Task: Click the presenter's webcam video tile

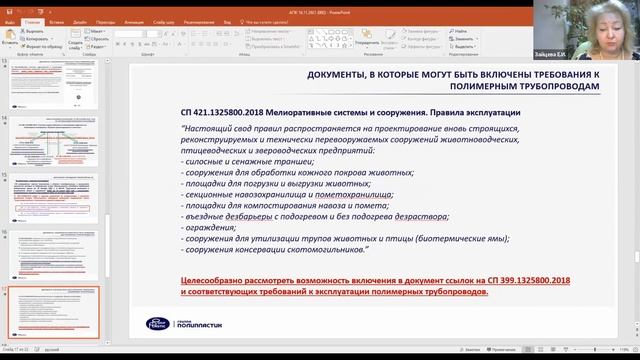Action: coord(587,30)
